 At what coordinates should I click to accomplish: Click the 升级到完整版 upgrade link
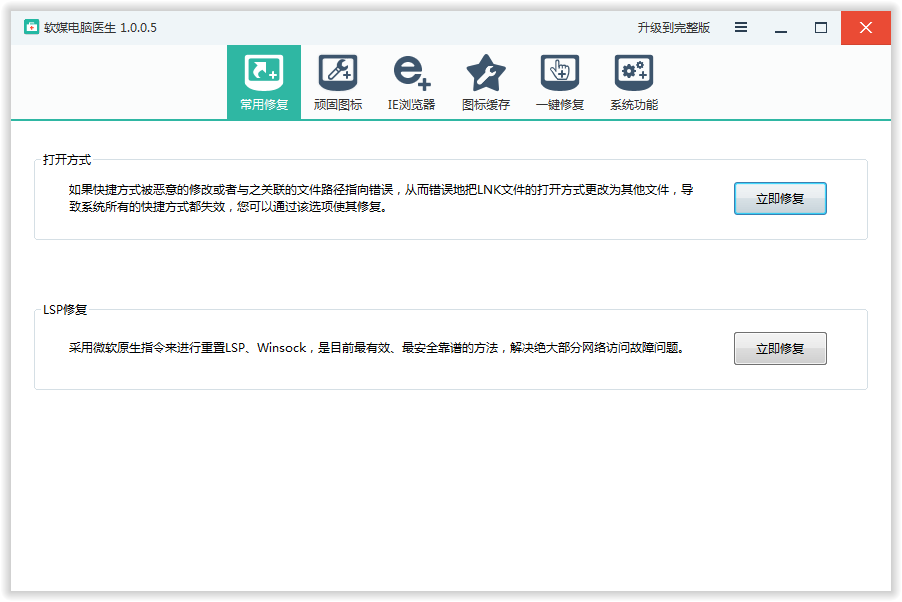click(x=673, y=28)
